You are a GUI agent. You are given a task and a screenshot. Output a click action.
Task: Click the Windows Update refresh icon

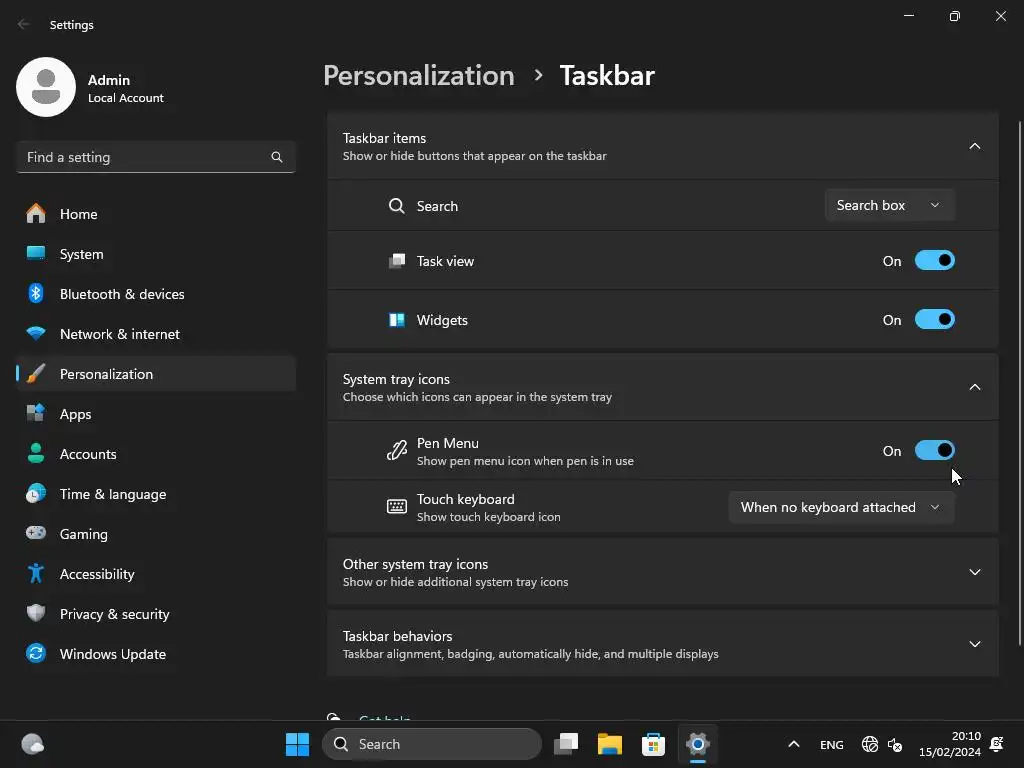click(36, 653)
